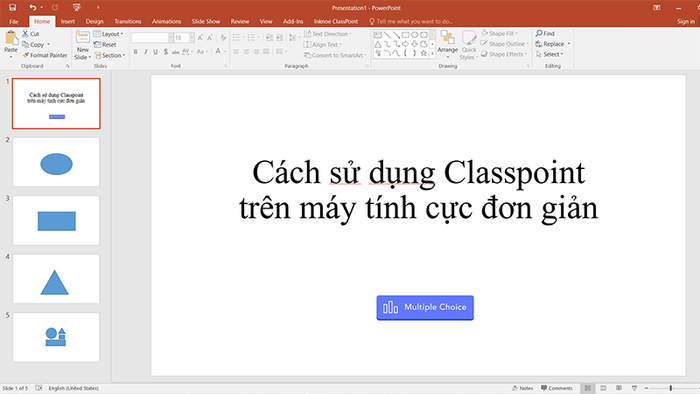Image resolution: width=700 pixels, height=394 pixels.
Task: Toggle the Notes pane in status bar
Action: [523, 388]
